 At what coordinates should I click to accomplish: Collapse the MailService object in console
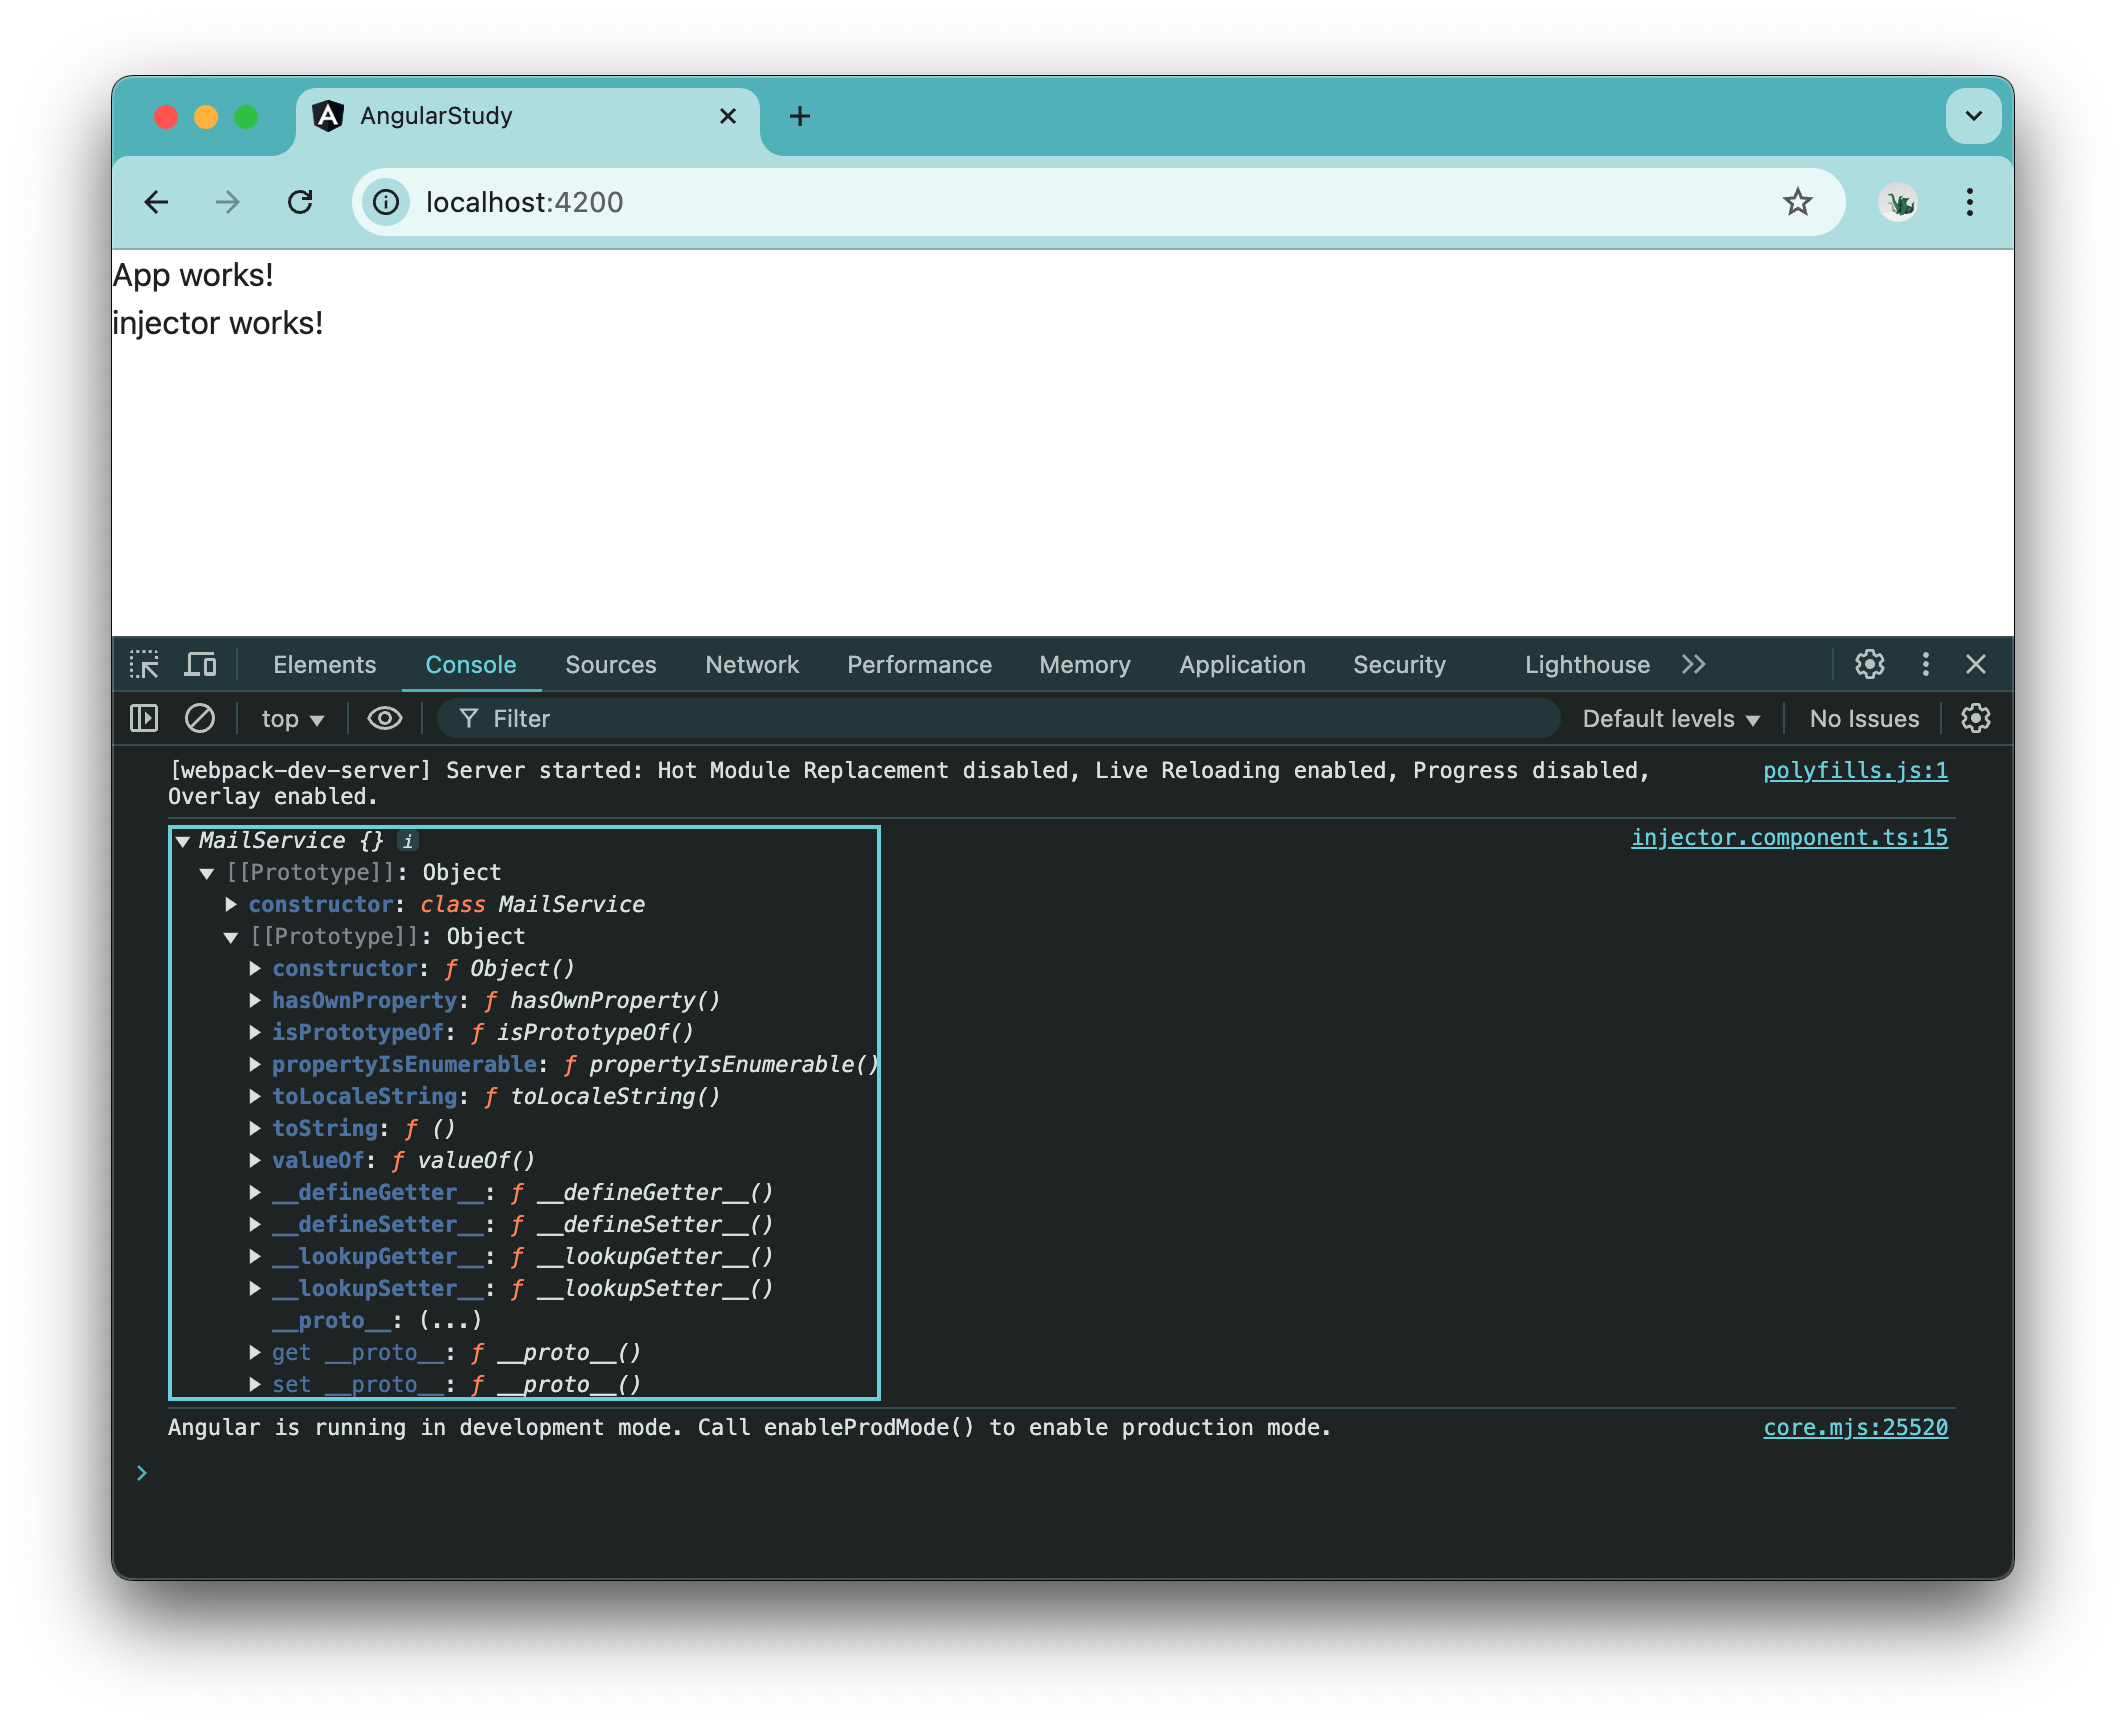coord(182,840)
